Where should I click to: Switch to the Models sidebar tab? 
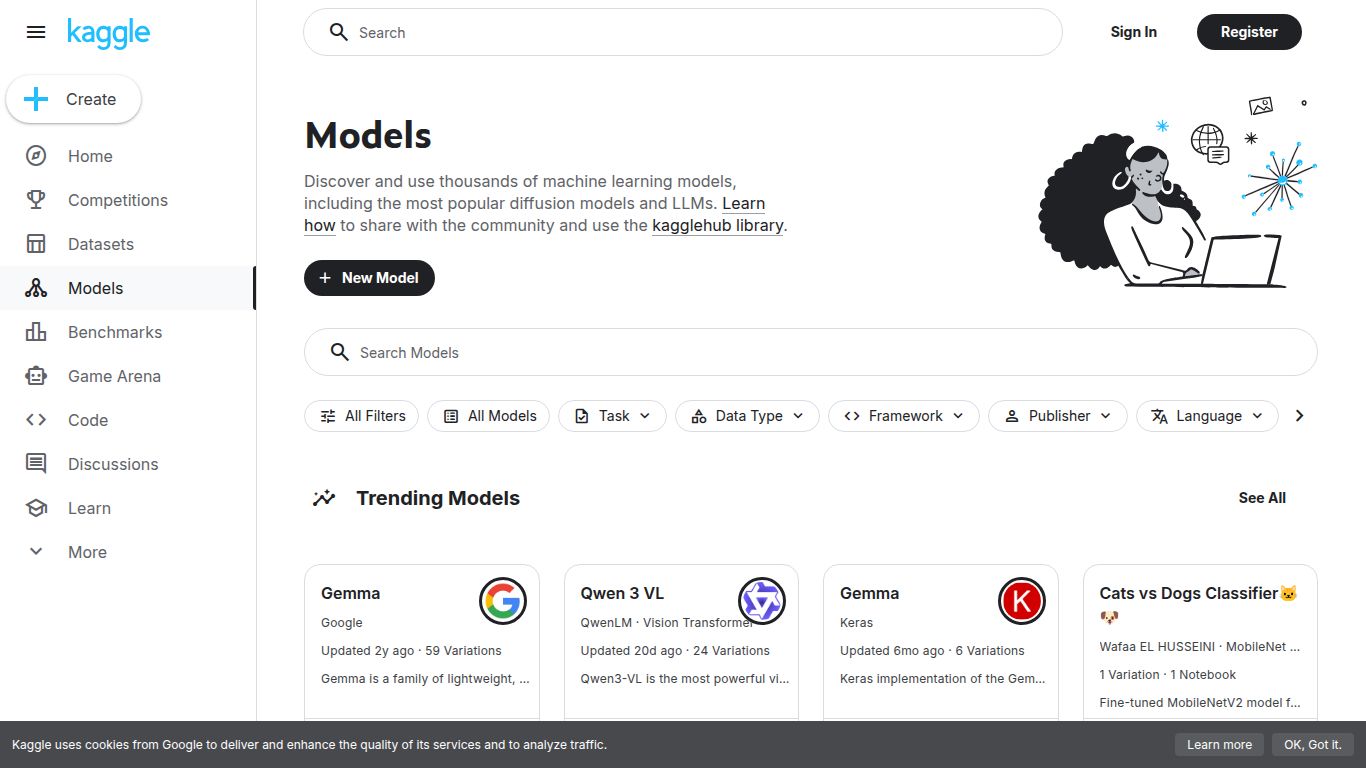[95, 288]
